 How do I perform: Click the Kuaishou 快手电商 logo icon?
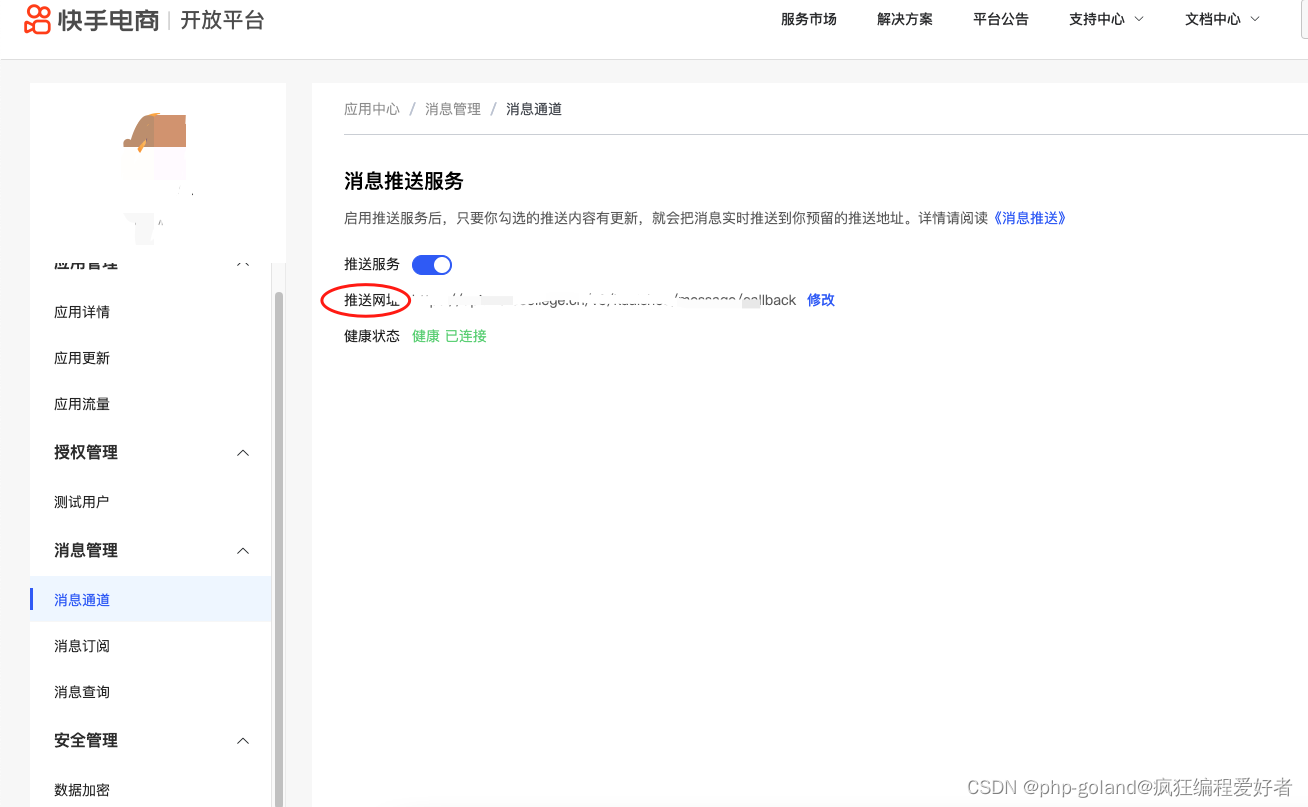(x=37, y=19)
